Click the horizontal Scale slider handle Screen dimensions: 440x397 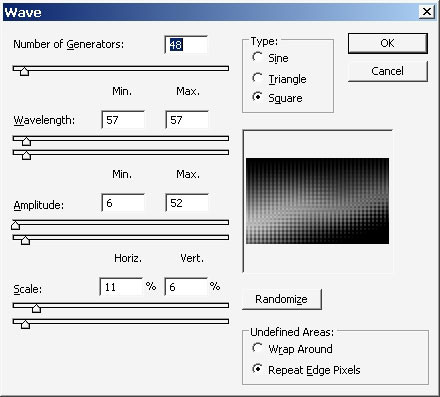coord(36,308)
